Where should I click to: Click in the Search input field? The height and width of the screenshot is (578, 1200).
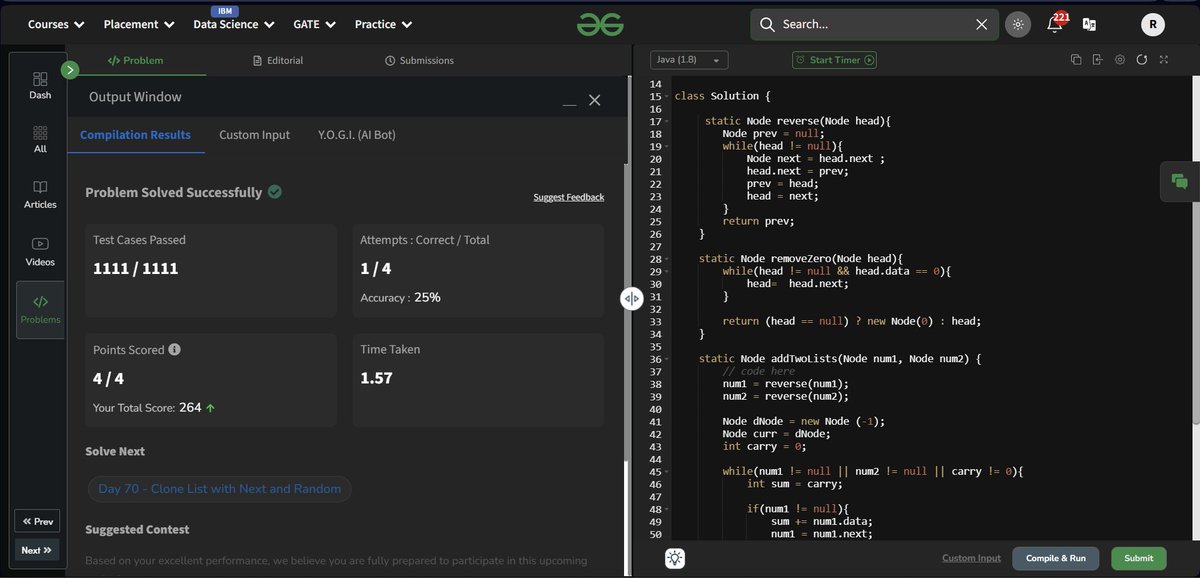(x=875, y=25)
